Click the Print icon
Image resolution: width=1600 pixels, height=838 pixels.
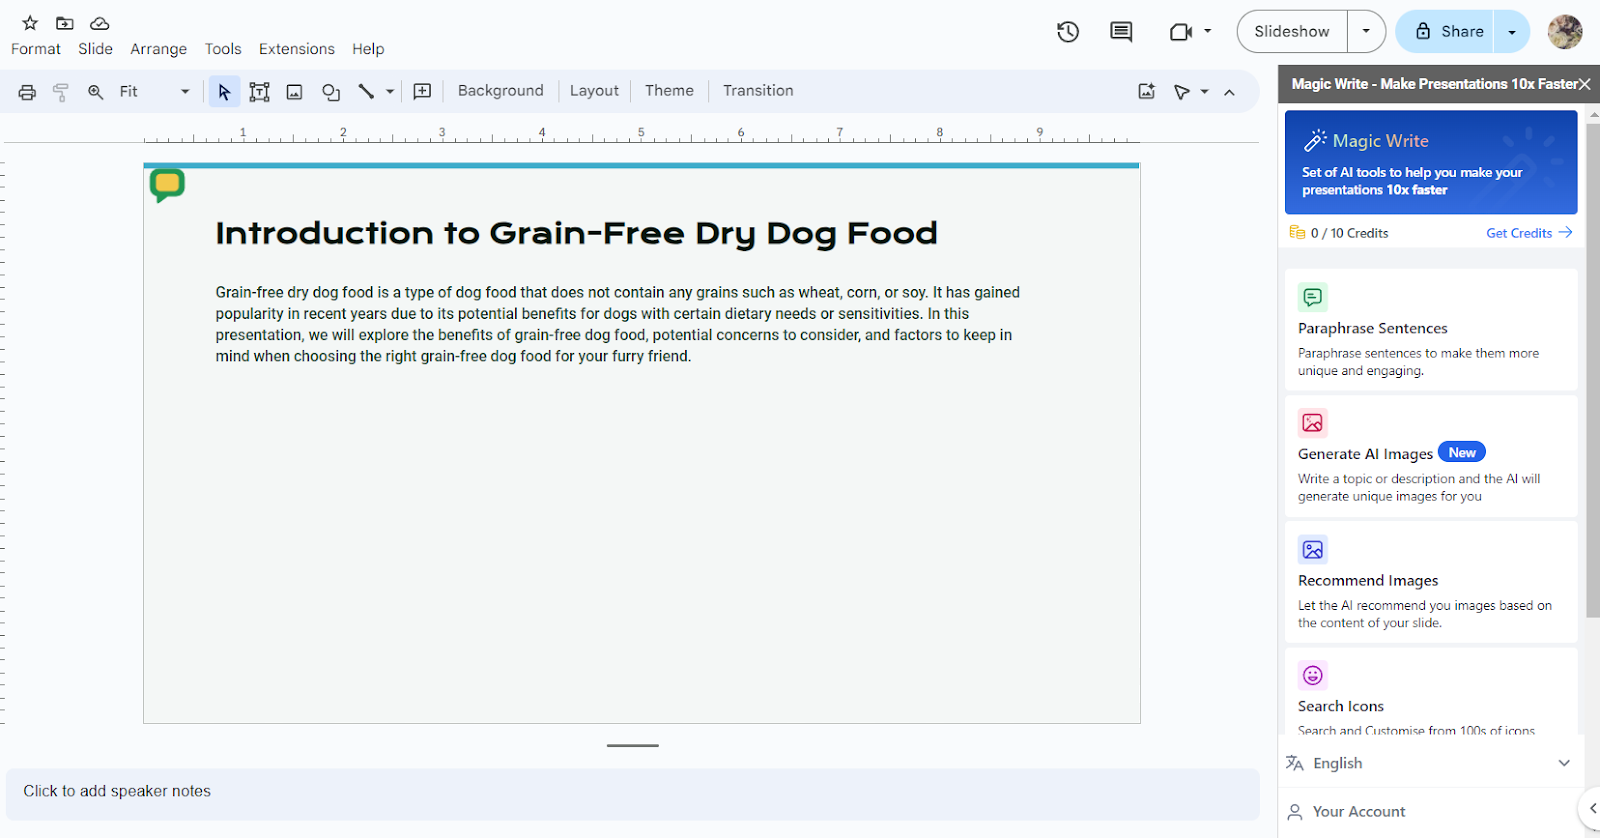pyautogui.click(x=27, y=92)
